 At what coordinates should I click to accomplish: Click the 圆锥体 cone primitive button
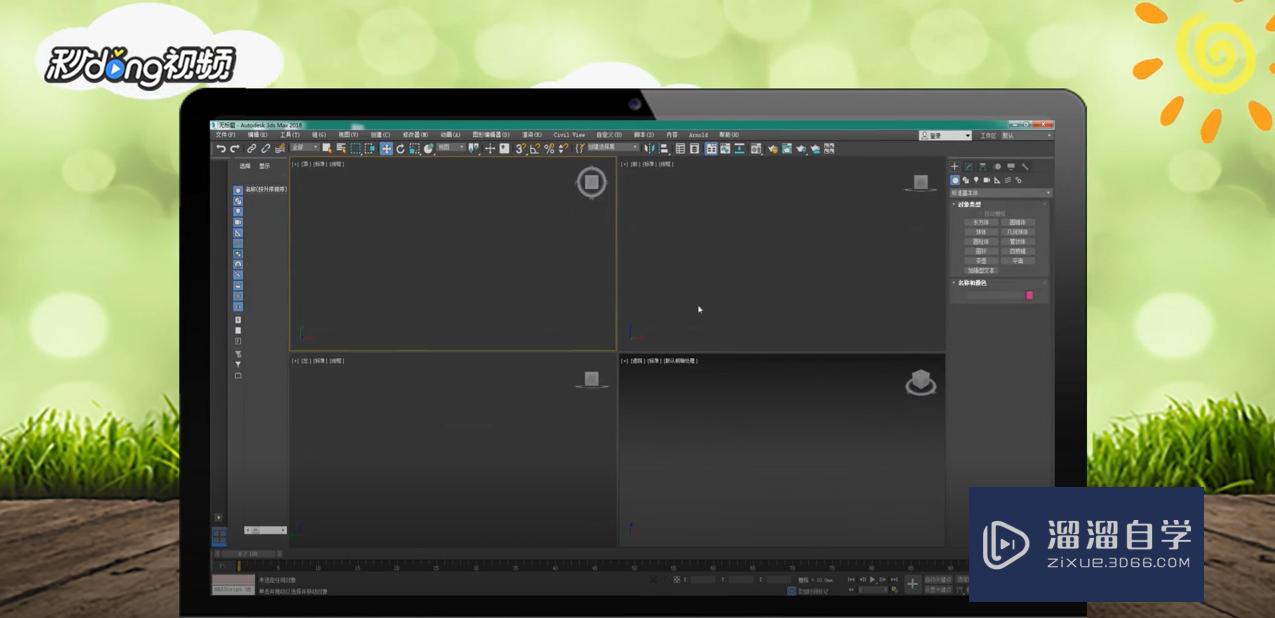click(1018, 222)
